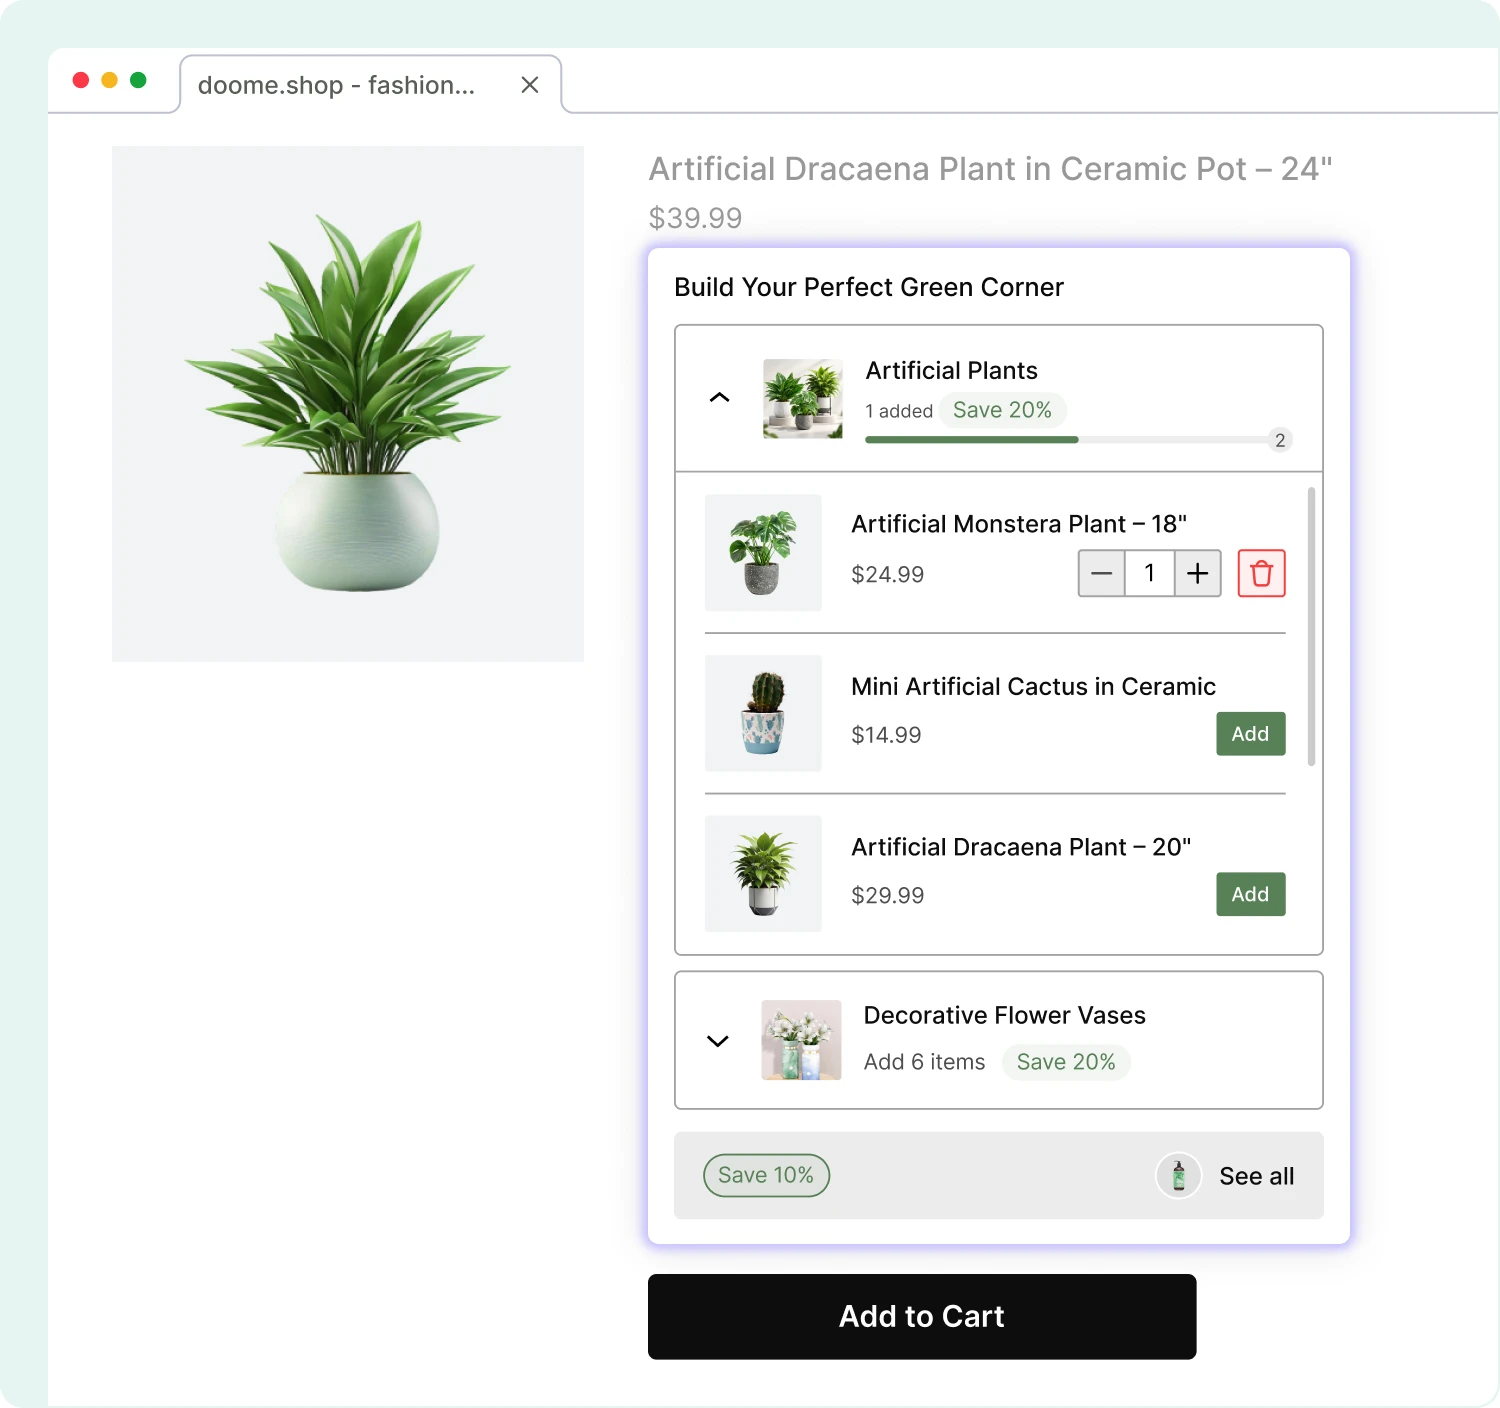Click the bottle icon beside See all
The height and width of the screenshot is (1408, 1500).
(1178, 1175)
